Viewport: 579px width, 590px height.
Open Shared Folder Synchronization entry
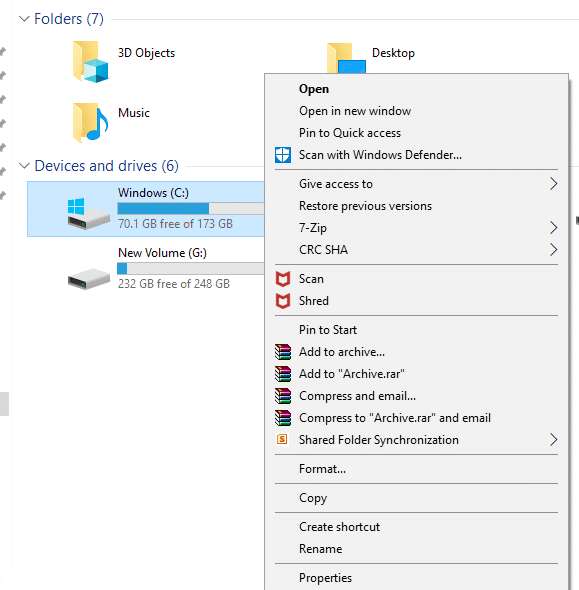click(416, 440)
